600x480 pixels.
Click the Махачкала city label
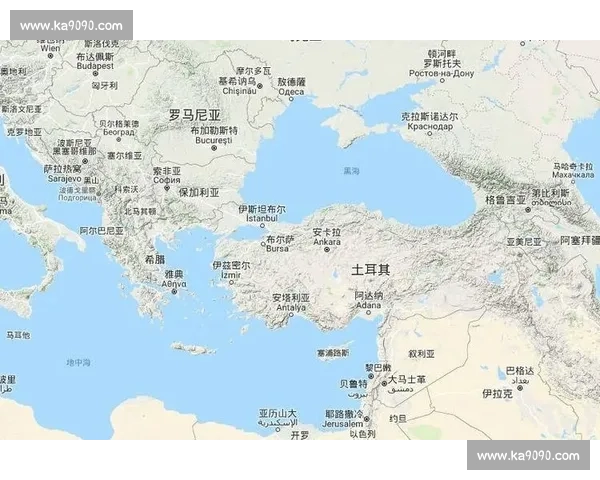[573, 175]
